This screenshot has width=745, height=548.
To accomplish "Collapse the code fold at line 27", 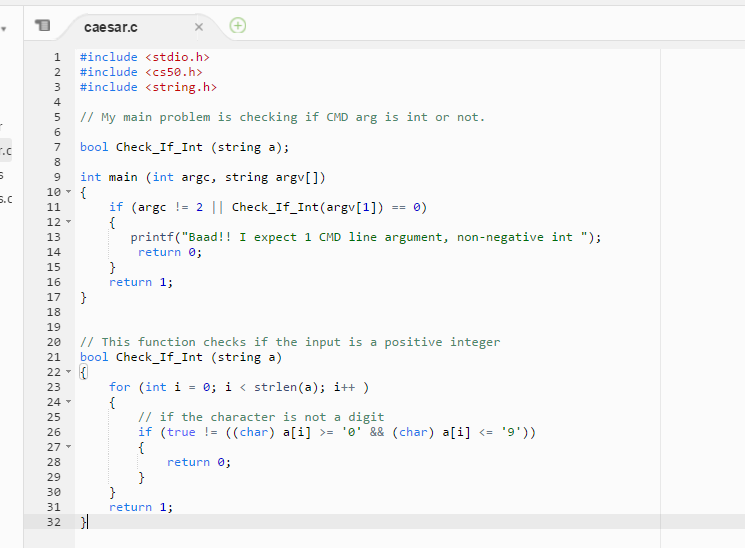I will (x=68, y=447).
